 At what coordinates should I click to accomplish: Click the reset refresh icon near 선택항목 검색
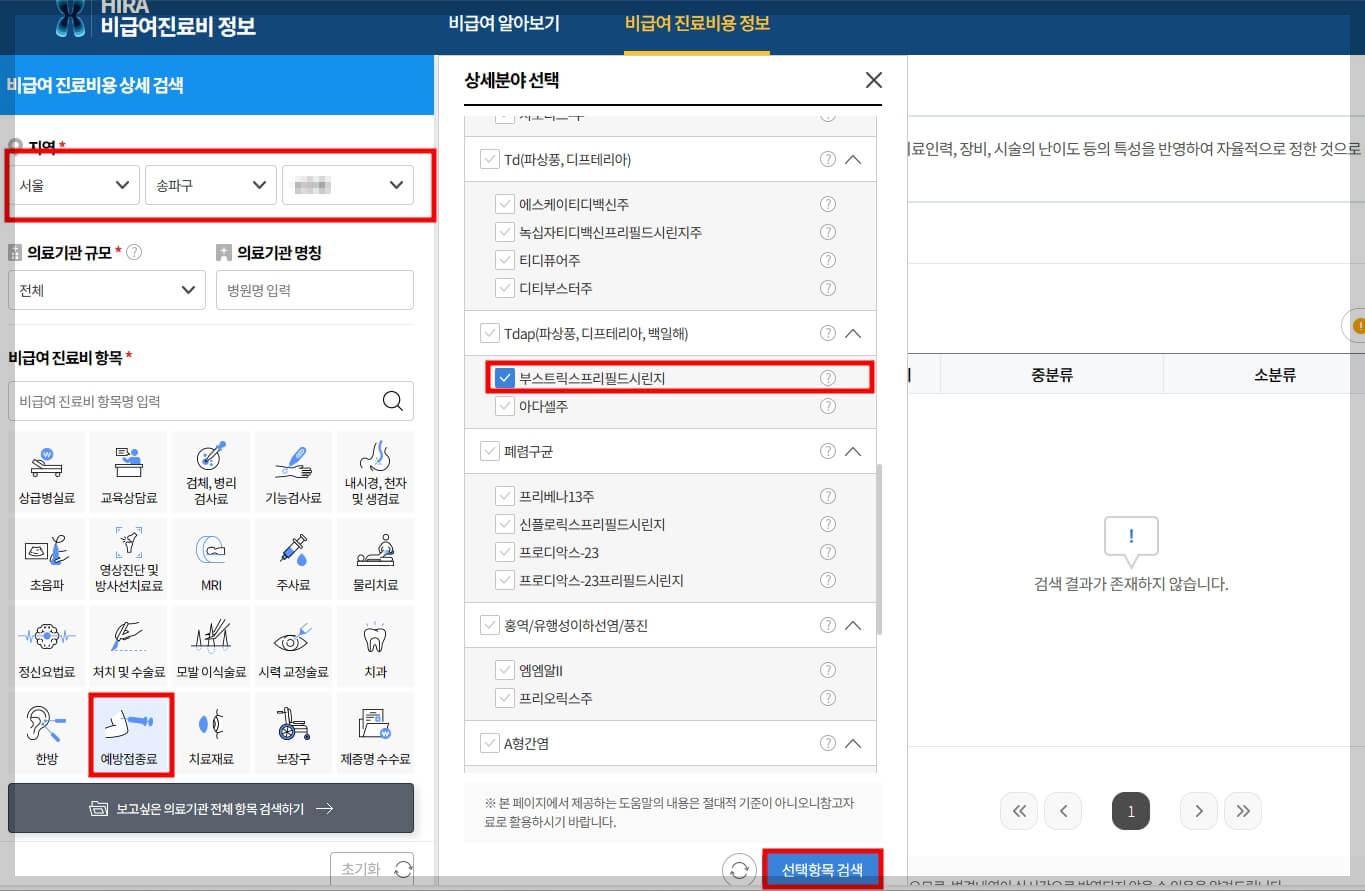pyautogui.click(x=739, y=870)
